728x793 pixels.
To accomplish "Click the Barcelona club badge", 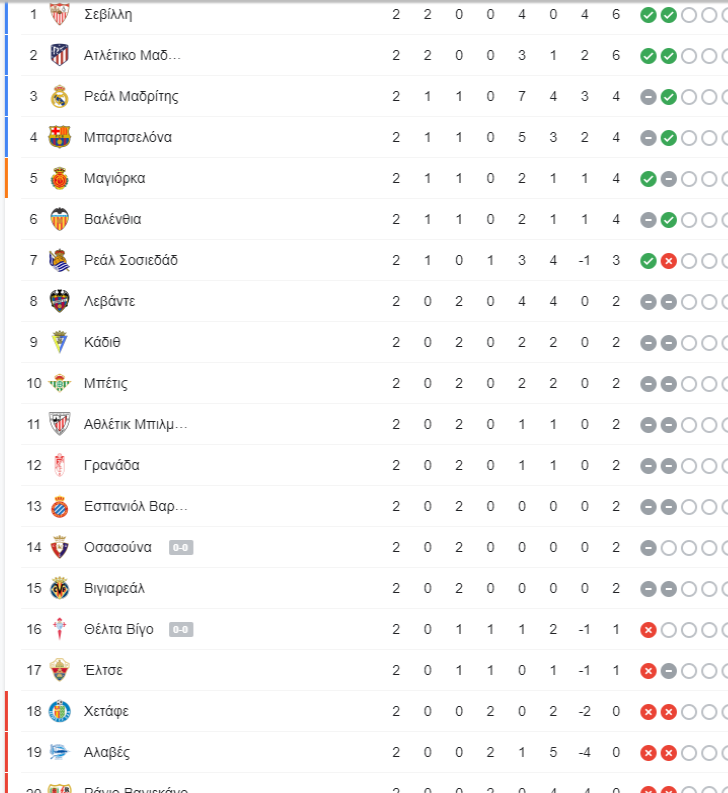I will 60,137.
